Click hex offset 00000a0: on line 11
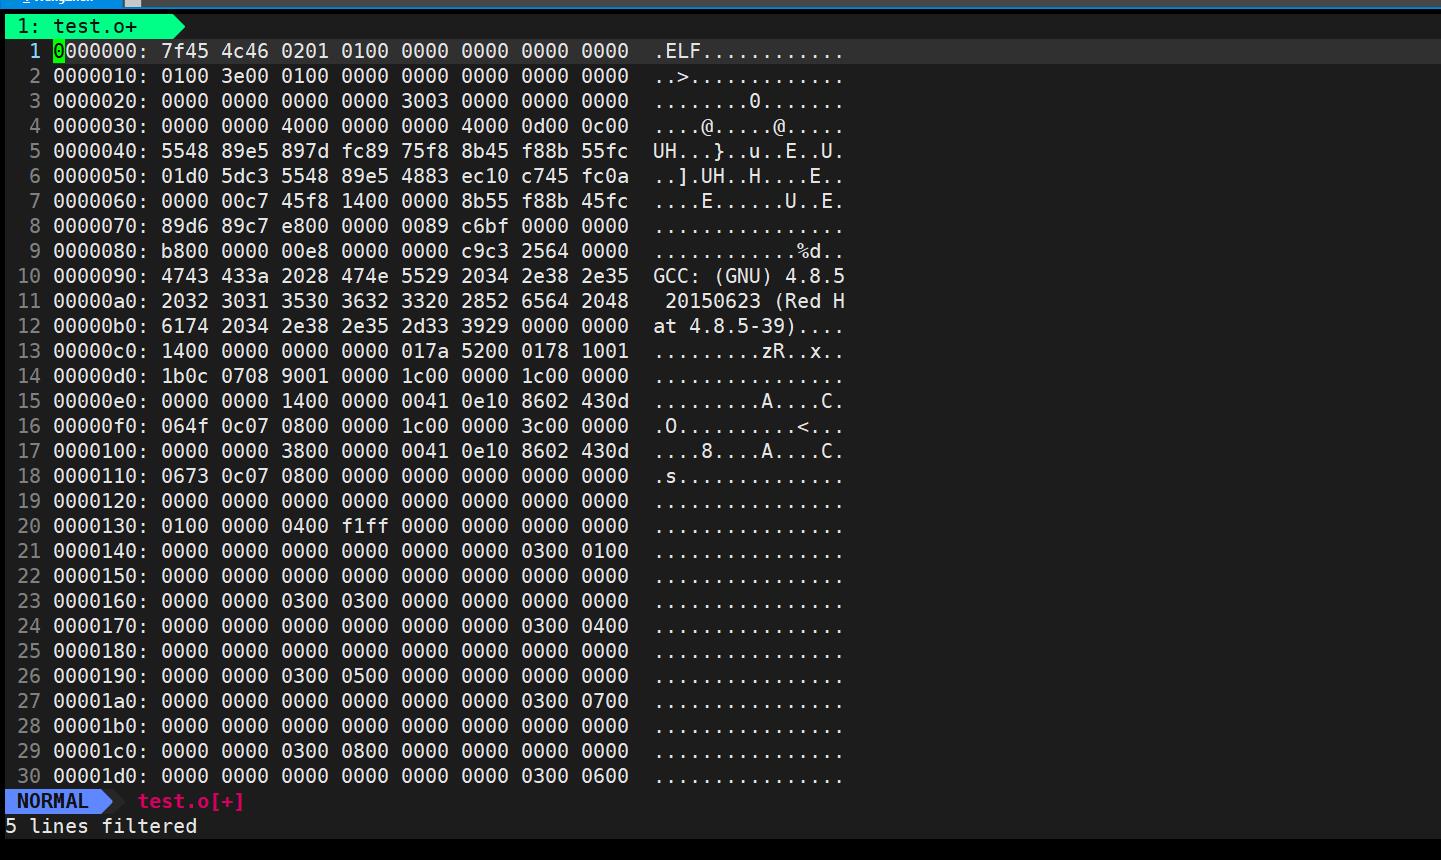Screen dimensions: 1441x860 (101, 301)
